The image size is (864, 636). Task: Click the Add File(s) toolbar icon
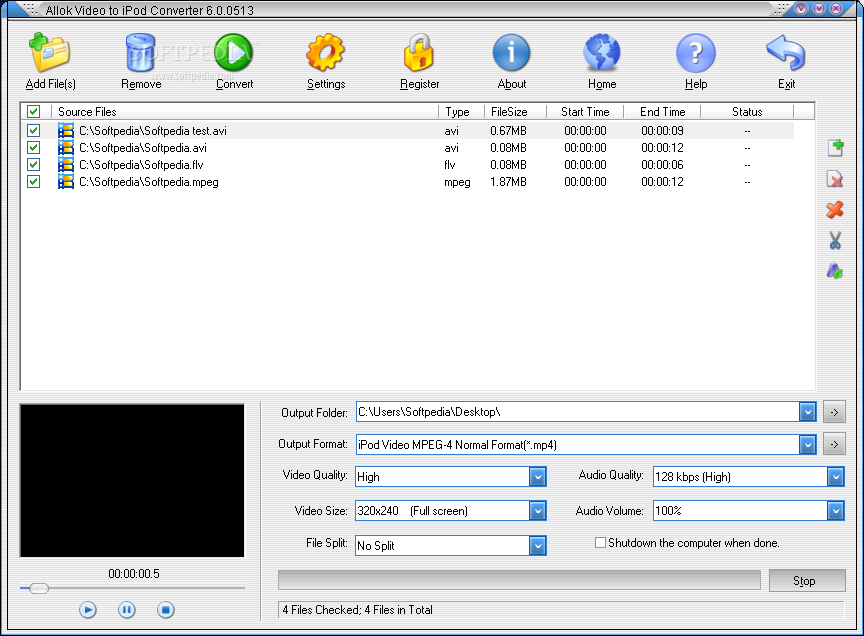pyautogui.click(x=50, y=53)
